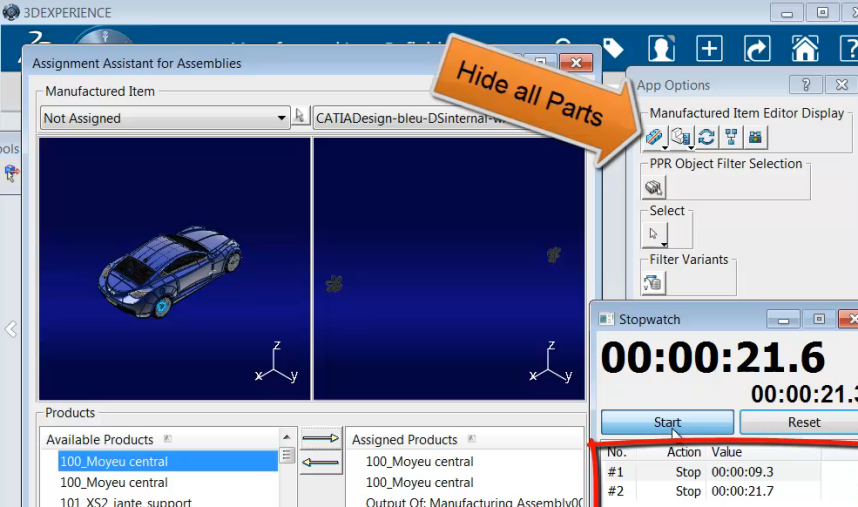The image size is (858, 507).
Task: Unassign product using the left-pointing arrow button
Action: tap(321, 463)
